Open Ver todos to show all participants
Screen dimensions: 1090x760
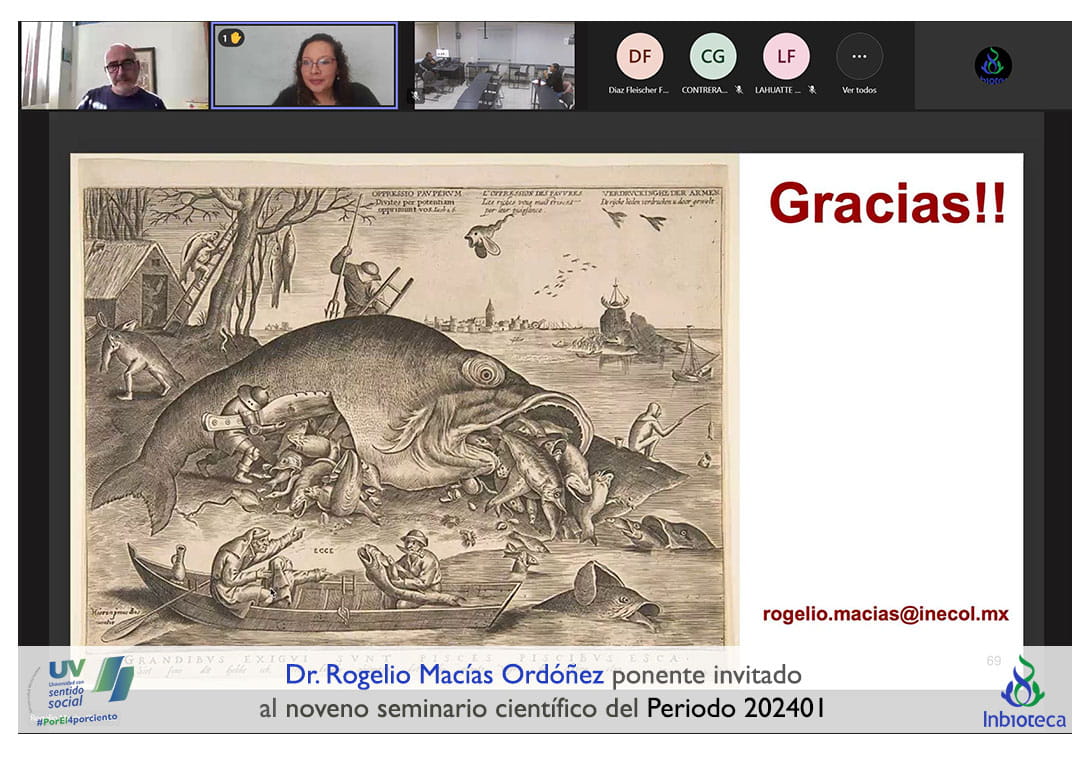tap(859, 64)
